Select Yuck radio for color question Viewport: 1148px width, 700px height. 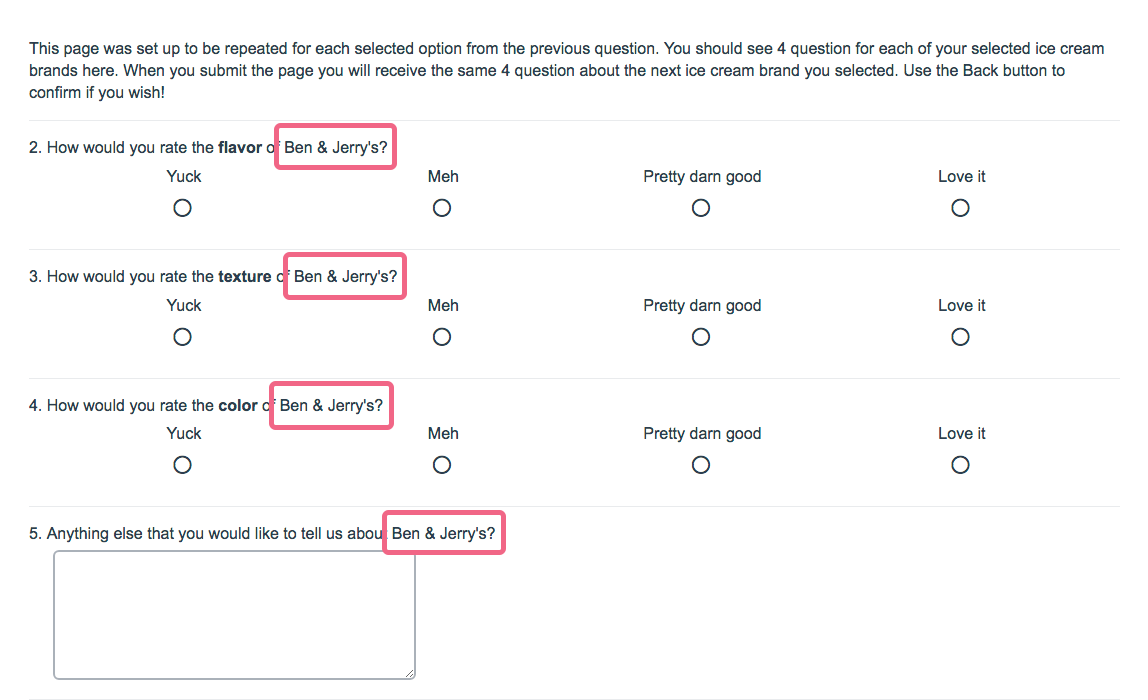coord(182,465)
